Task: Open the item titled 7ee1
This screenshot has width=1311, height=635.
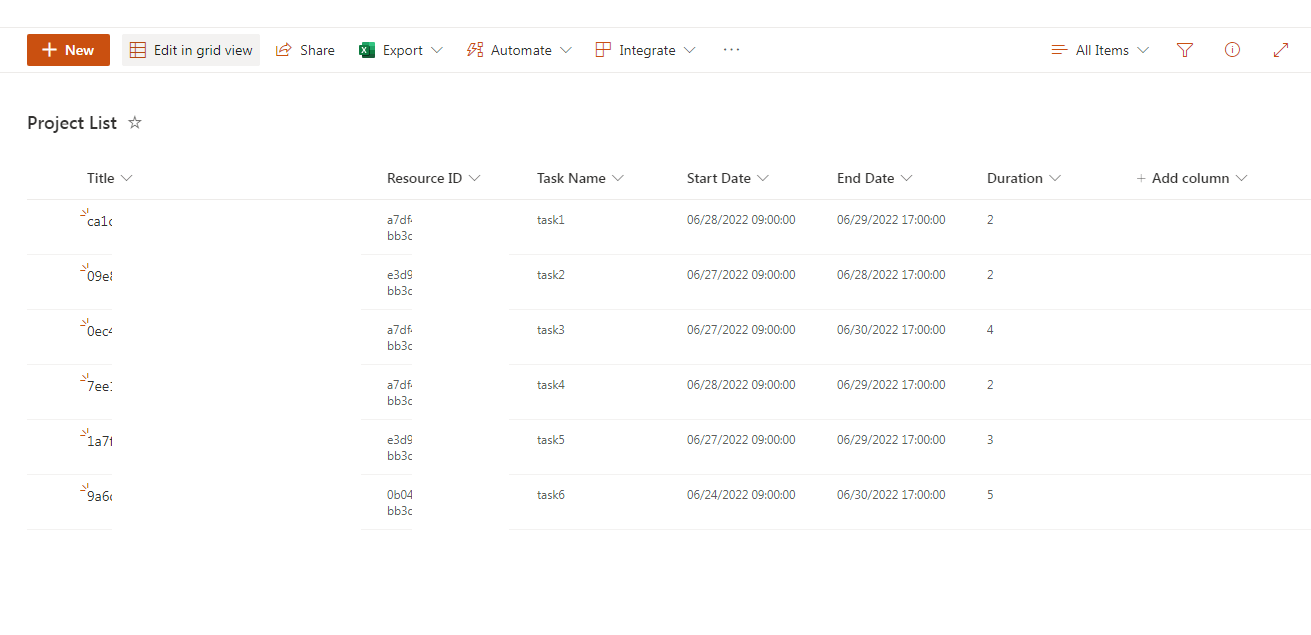Action: pyautogui.click(x=99, y=386)
